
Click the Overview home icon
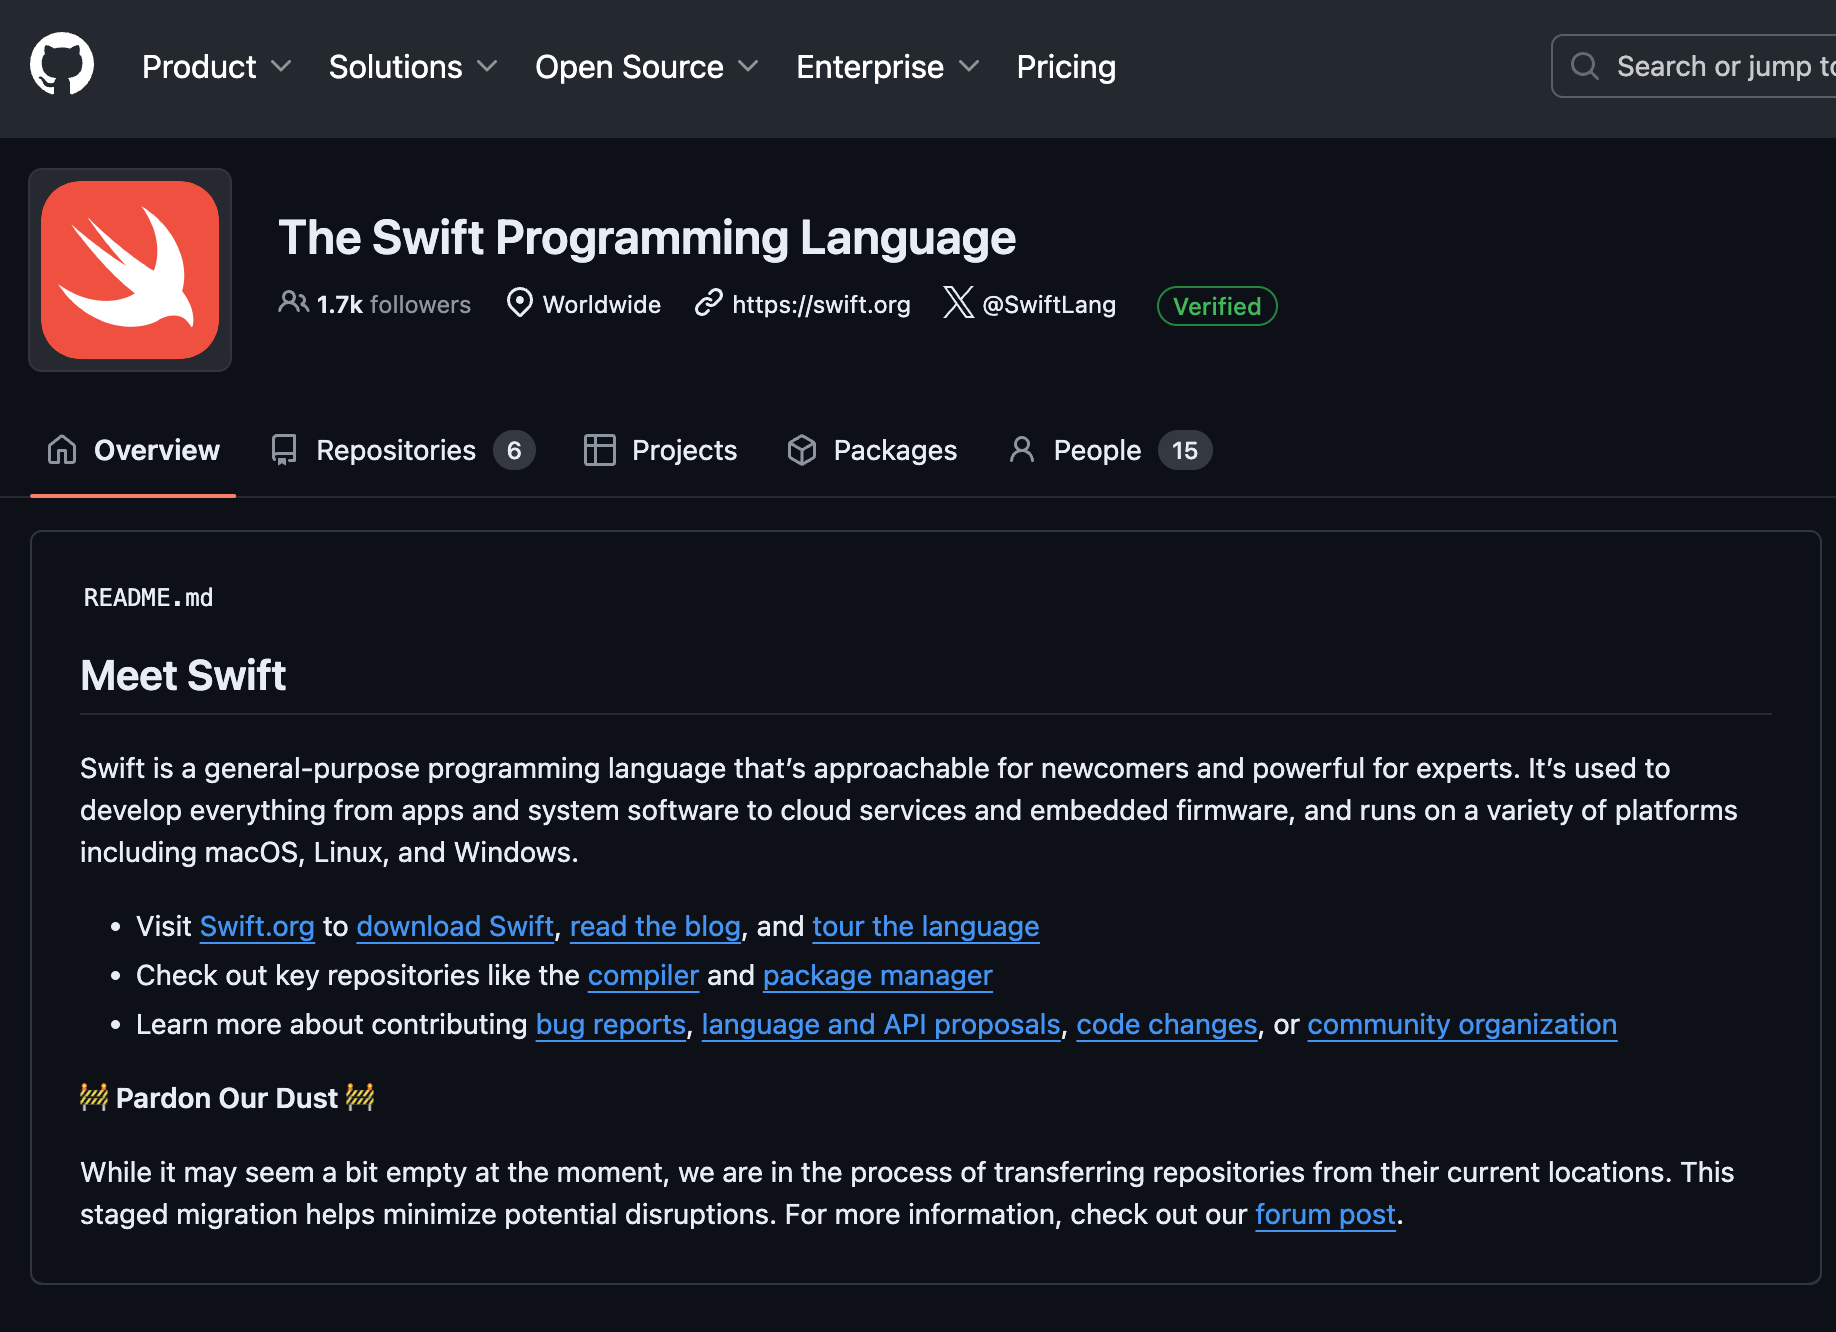point(62,450)
